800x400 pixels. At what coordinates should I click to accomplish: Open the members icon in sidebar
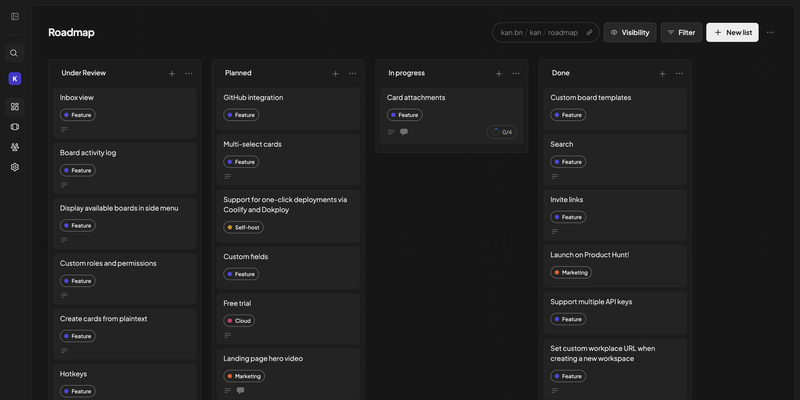pyautogui.click(x=15, y=147)
